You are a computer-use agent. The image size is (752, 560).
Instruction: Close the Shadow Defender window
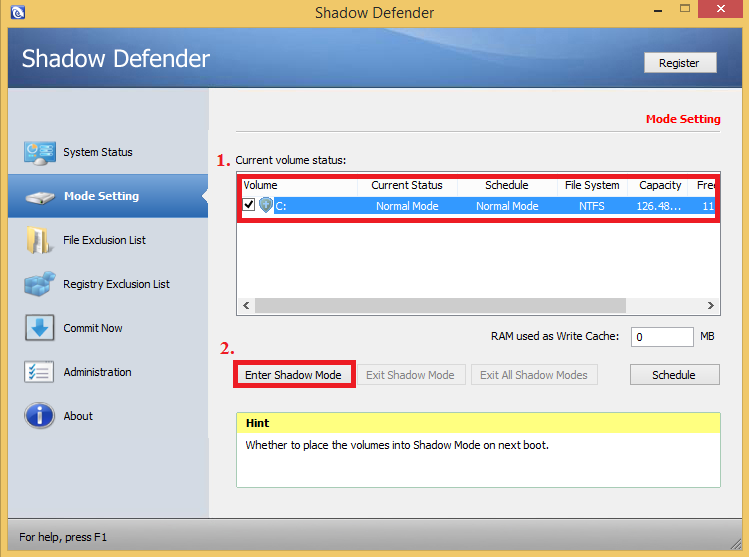point(720,9)
